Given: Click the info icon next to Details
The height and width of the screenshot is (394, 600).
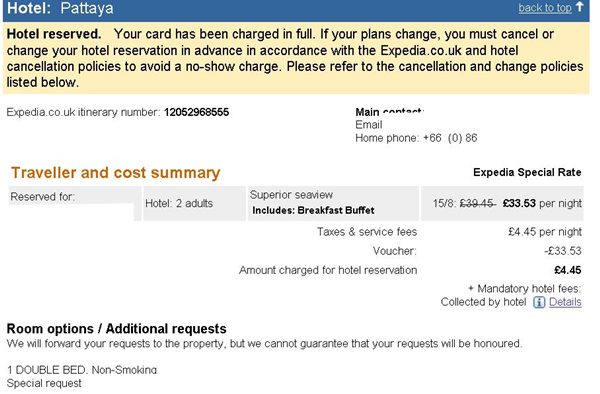Looking at the screenshot, I should [x=539, y=302].
